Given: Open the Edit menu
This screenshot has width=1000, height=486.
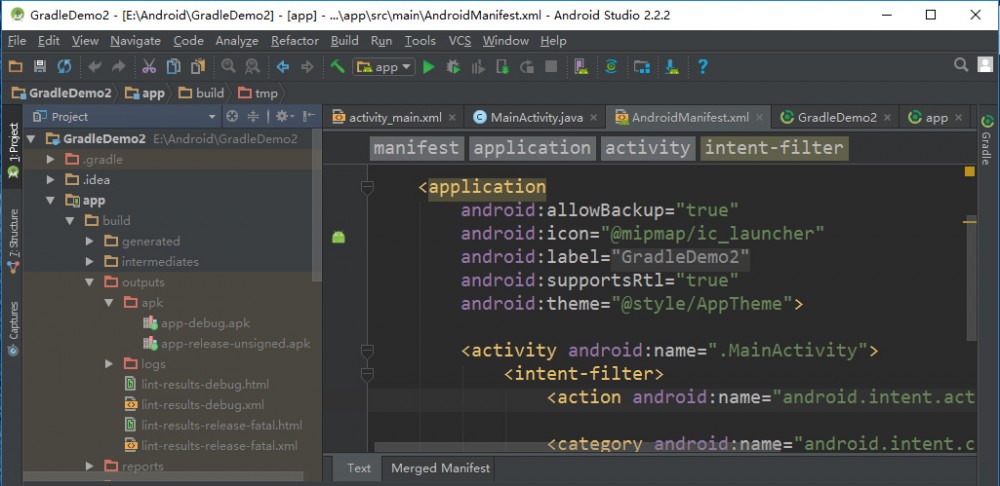Looking at the screenshot, I should [x=48, y=41].
